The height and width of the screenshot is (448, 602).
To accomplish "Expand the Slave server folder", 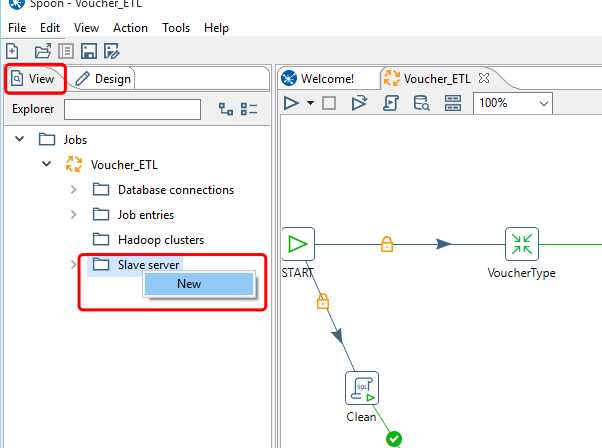I will (x=74, y=265).
